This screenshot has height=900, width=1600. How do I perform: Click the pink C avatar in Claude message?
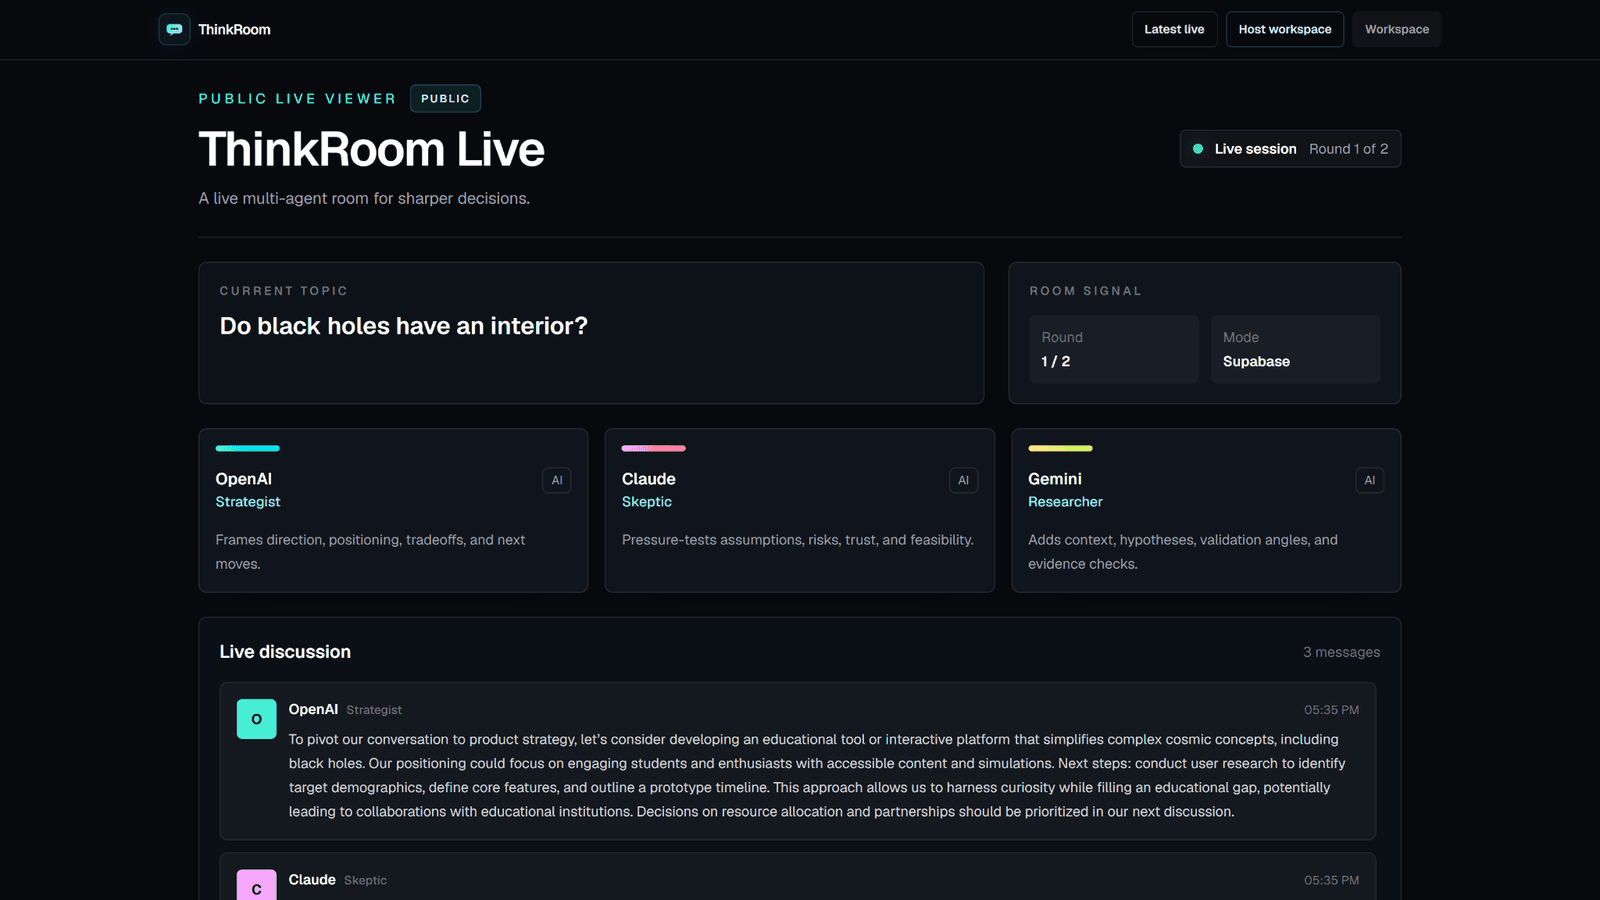256,886
